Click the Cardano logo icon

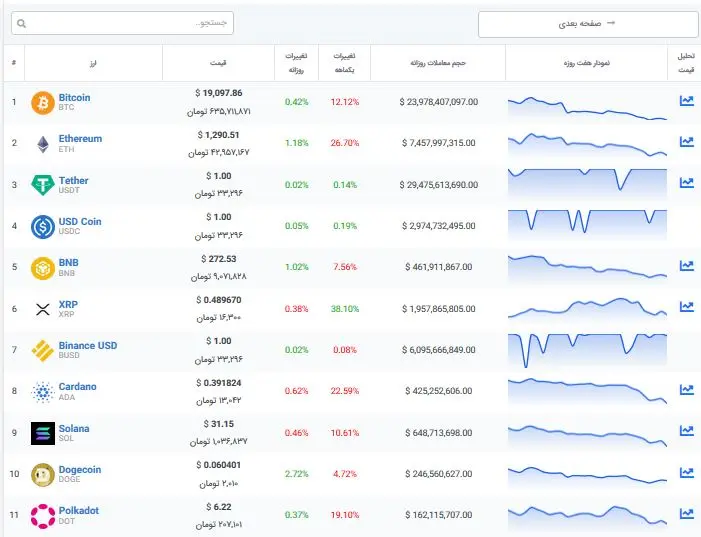43,391
